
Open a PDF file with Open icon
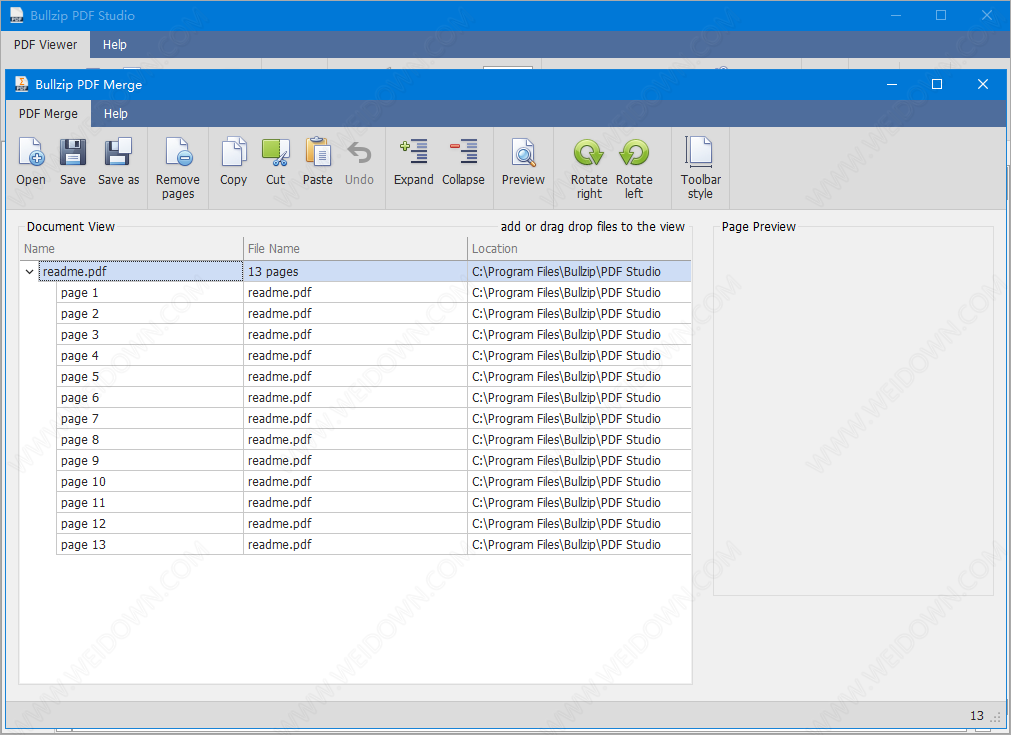pos(31,153)
